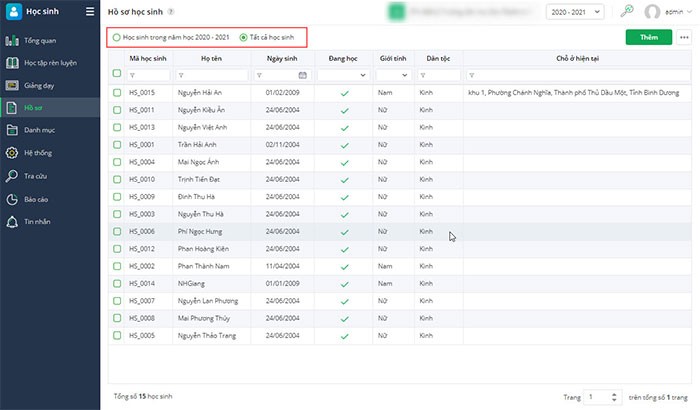The height and width of the screenshot is (410, 700).
Task: Go to Giảng dạy in the sidebar
Action: [38, 86]
